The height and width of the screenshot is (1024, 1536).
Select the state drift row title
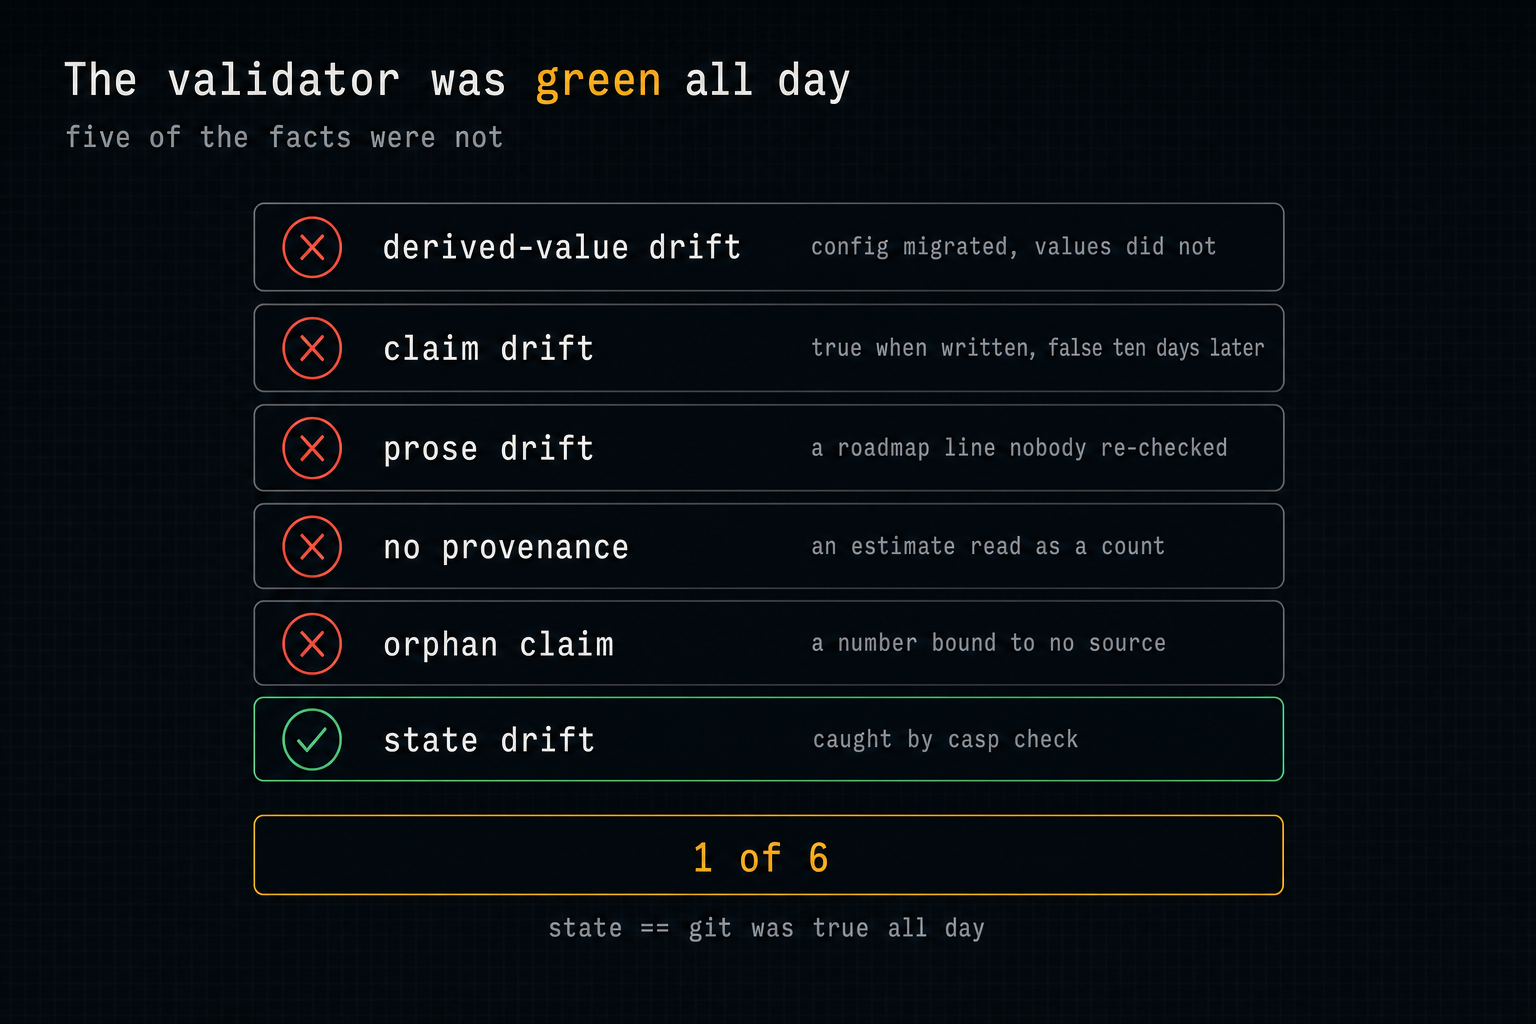tap(489, 740)
